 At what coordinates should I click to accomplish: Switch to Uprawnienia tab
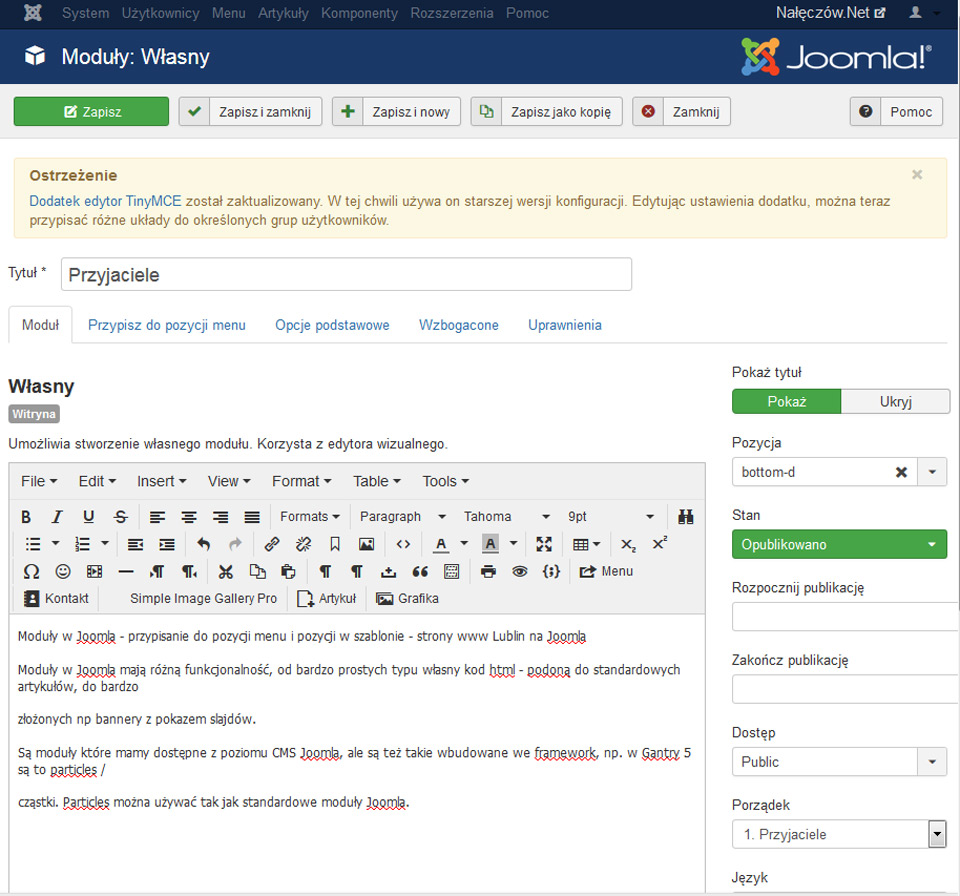tap(564, 325)
